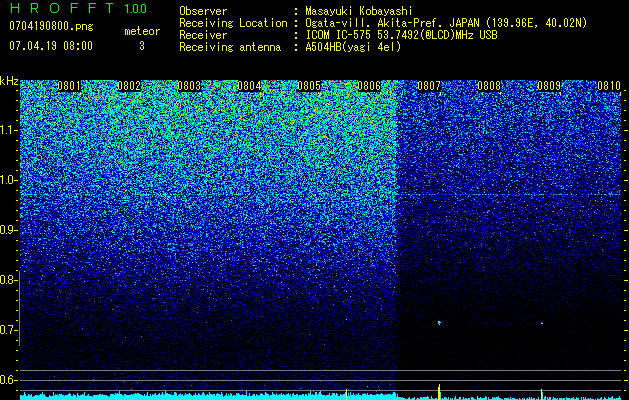The image size is (629, 400).
Task: Click the A504HB(yagi 4el) antenna text
Action: pos(353,47)
